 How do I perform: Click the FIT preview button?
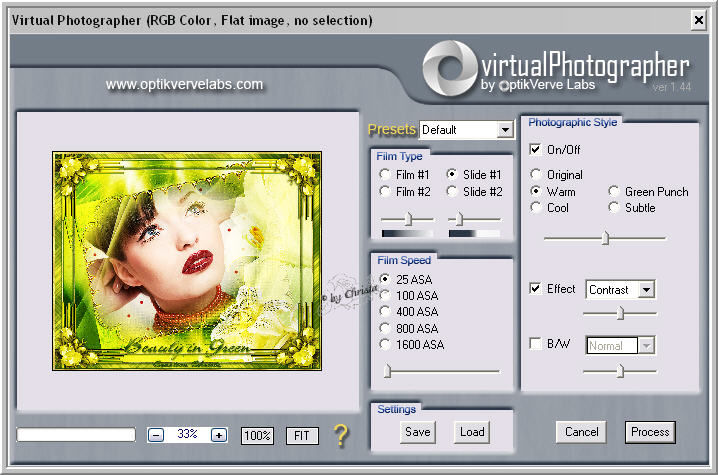pos(302,436)
